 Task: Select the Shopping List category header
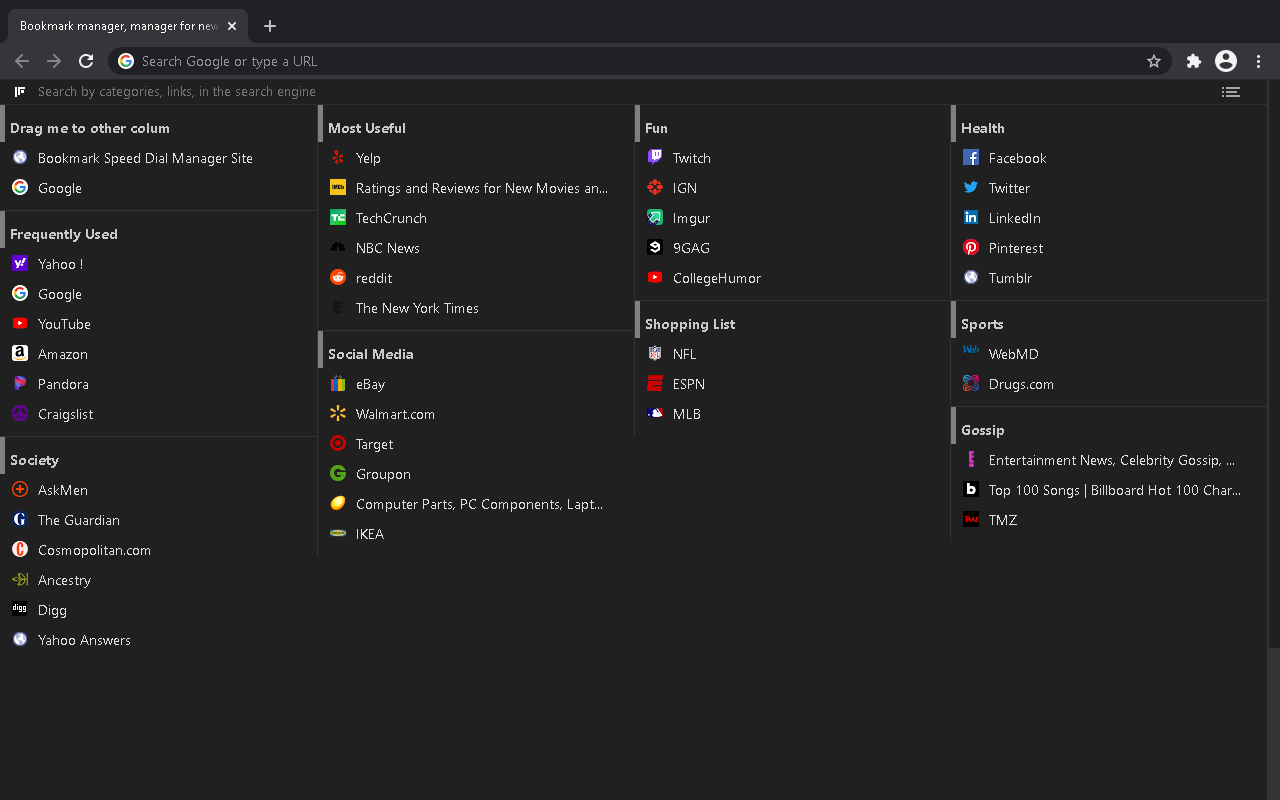(690, 324)
